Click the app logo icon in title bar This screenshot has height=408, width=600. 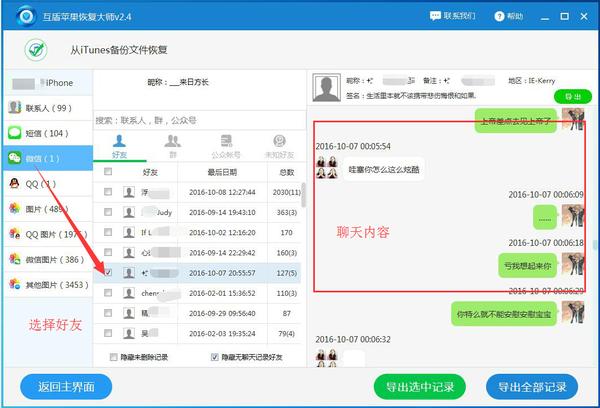(26, 16)
